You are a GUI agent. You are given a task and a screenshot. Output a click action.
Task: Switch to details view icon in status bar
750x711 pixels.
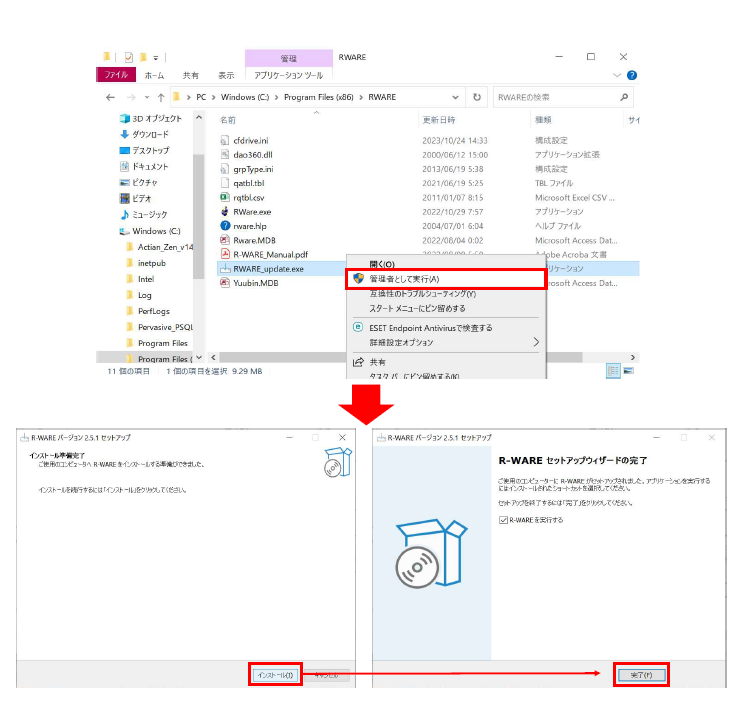(613, 371)
